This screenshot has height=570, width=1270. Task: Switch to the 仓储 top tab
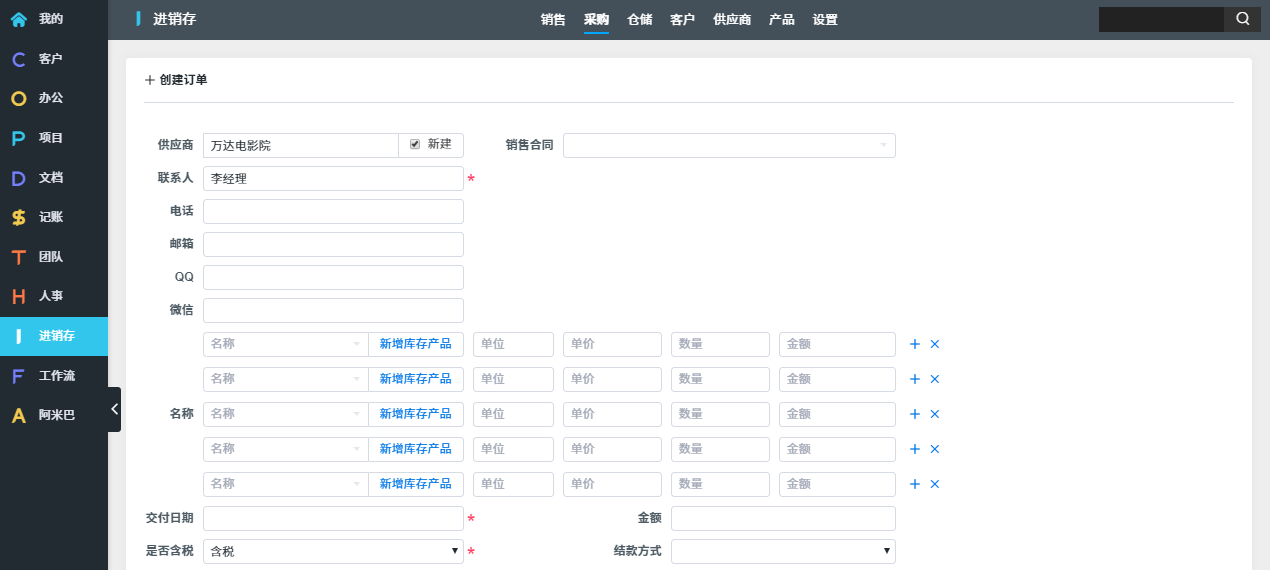click(x=639, y=19)
